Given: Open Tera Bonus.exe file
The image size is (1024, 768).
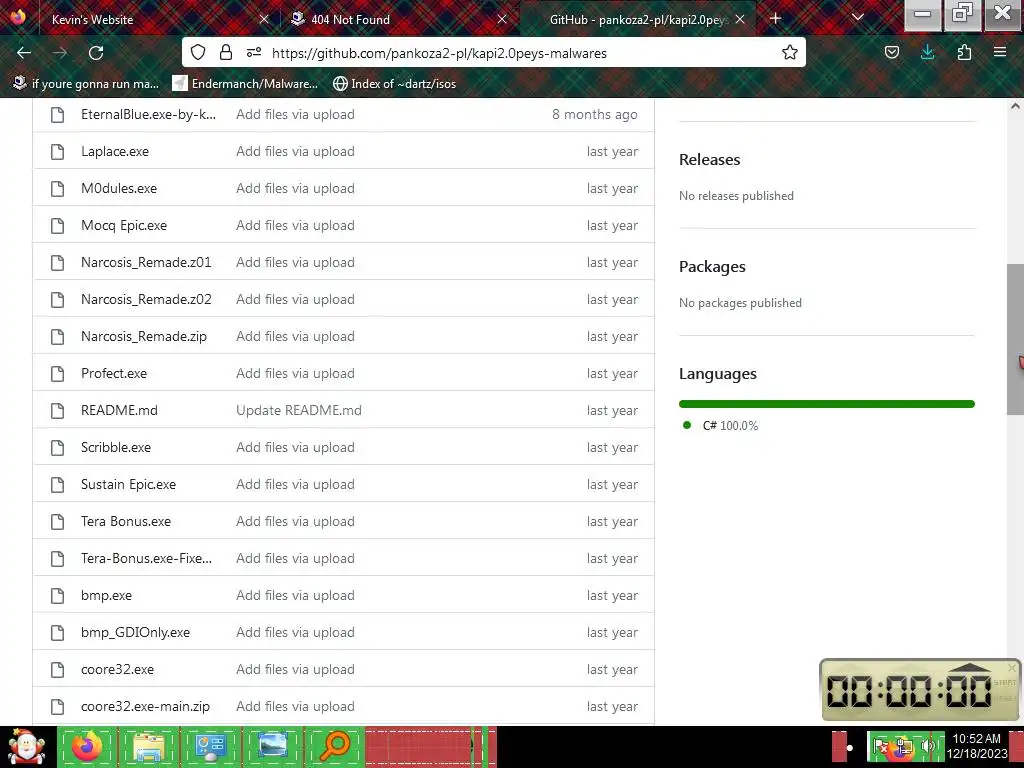Looking at the screenshot, I should 126,521.
